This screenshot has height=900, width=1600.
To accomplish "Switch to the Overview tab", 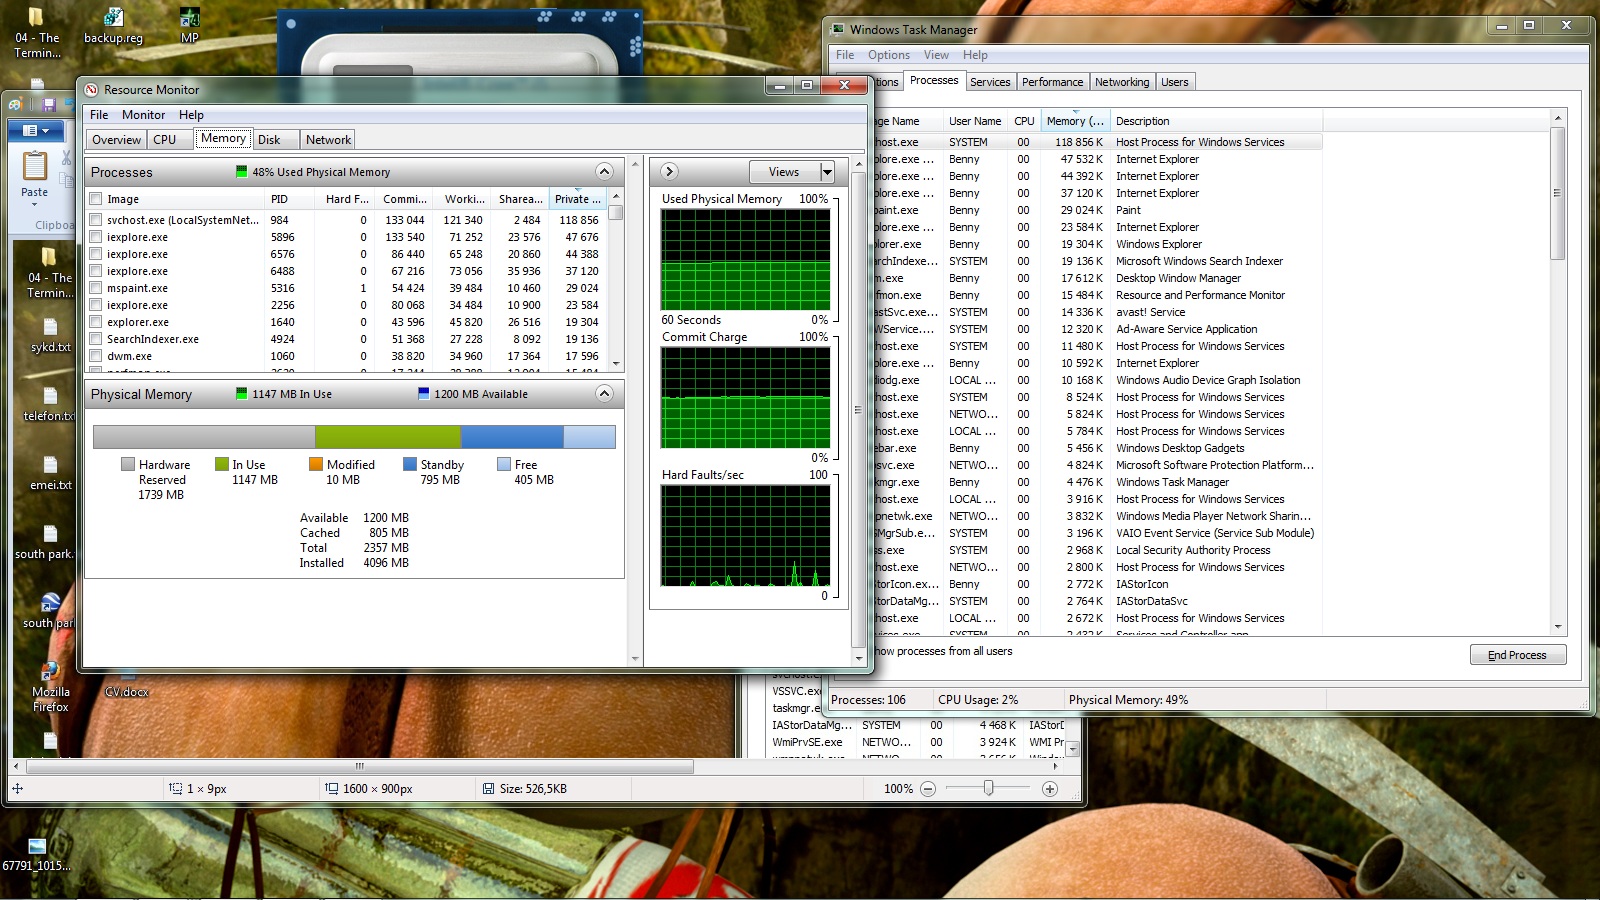I will [x=117, y=140].
